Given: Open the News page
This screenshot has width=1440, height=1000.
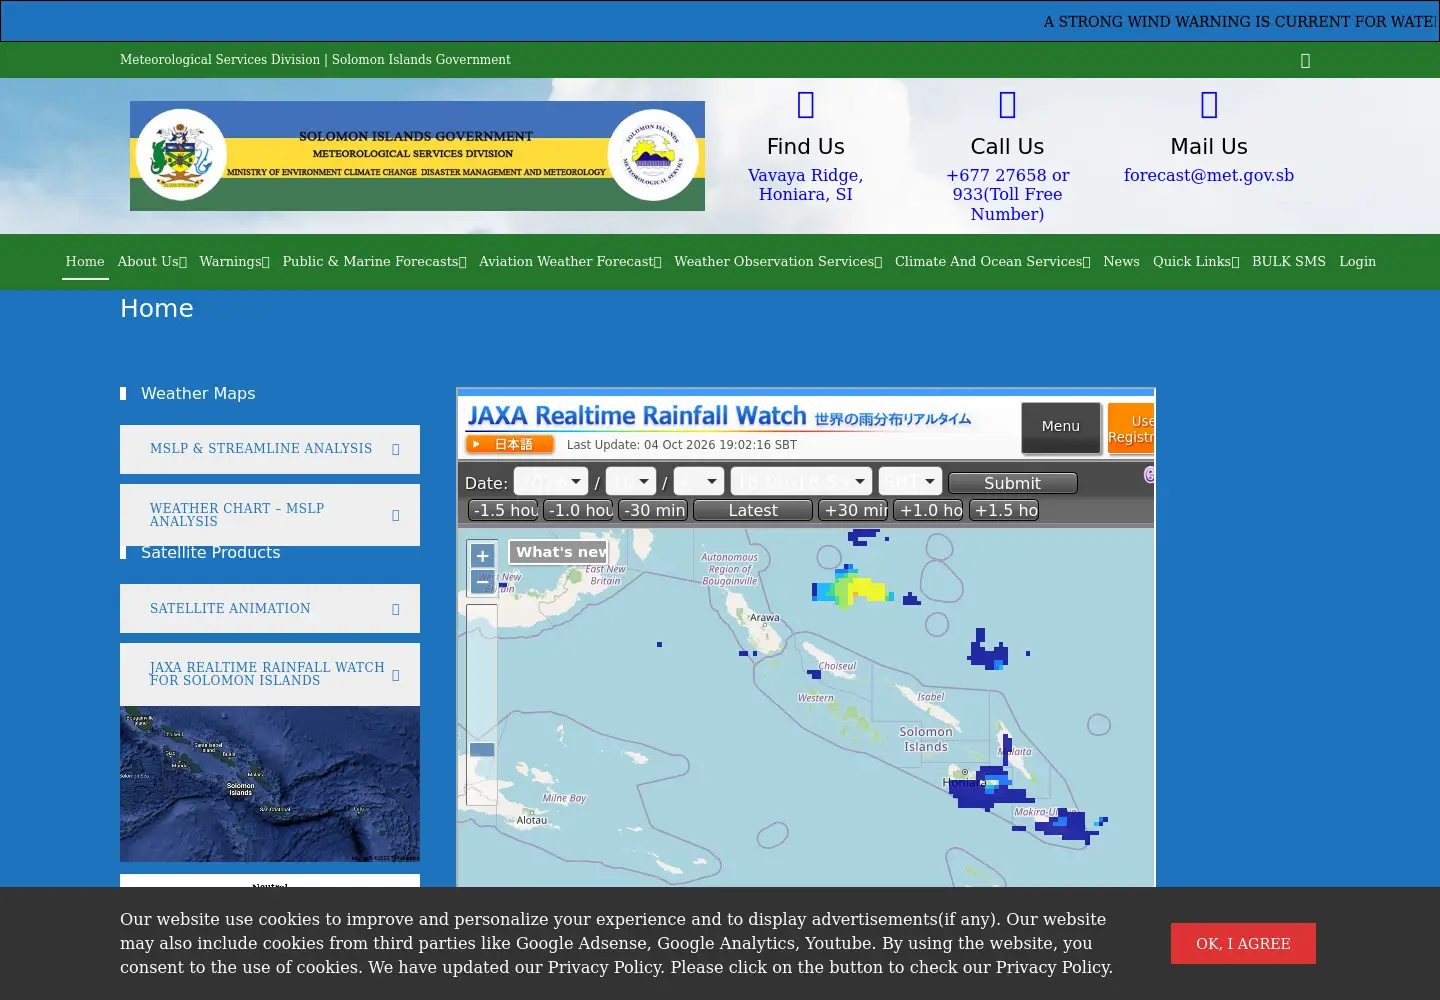Looking at the screenshot, I should (x=1121, y=262).
